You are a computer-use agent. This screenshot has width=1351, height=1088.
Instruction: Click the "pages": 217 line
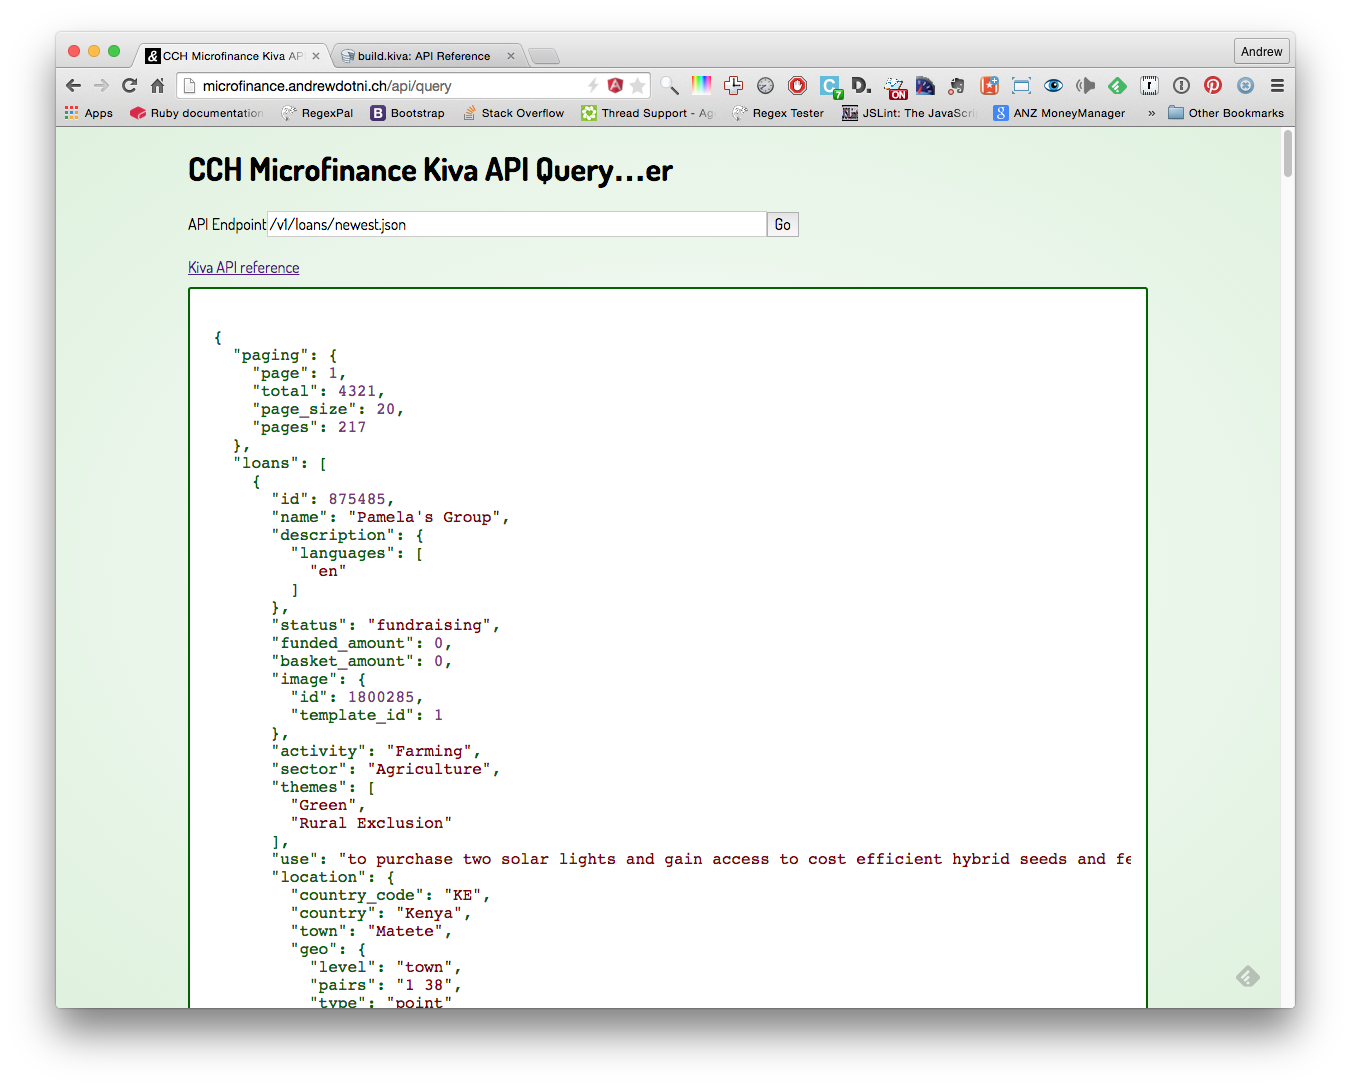pyautogui.click(x=309, y=427)
